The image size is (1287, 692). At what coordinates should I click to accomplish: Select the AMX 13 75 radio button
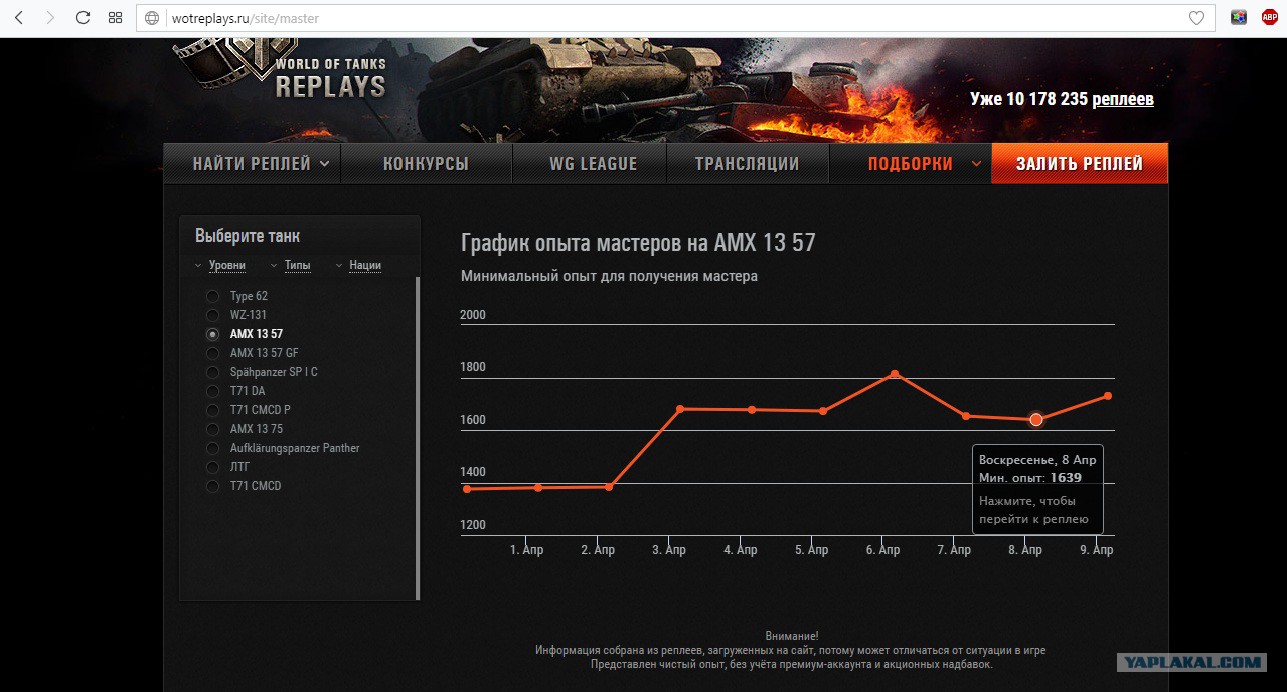click(212, 429)
